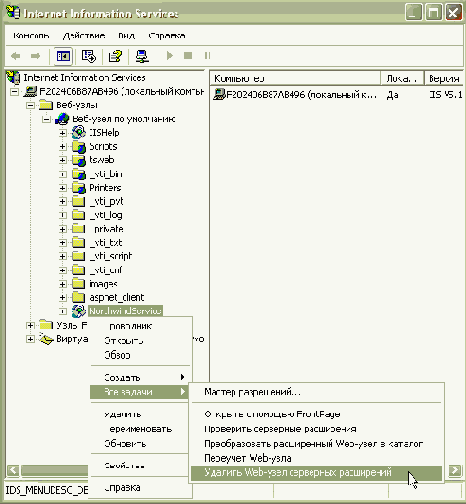466x504 pixels.
Task: Select the Internet Information Services root node
Action: click(x=84, y=78)
